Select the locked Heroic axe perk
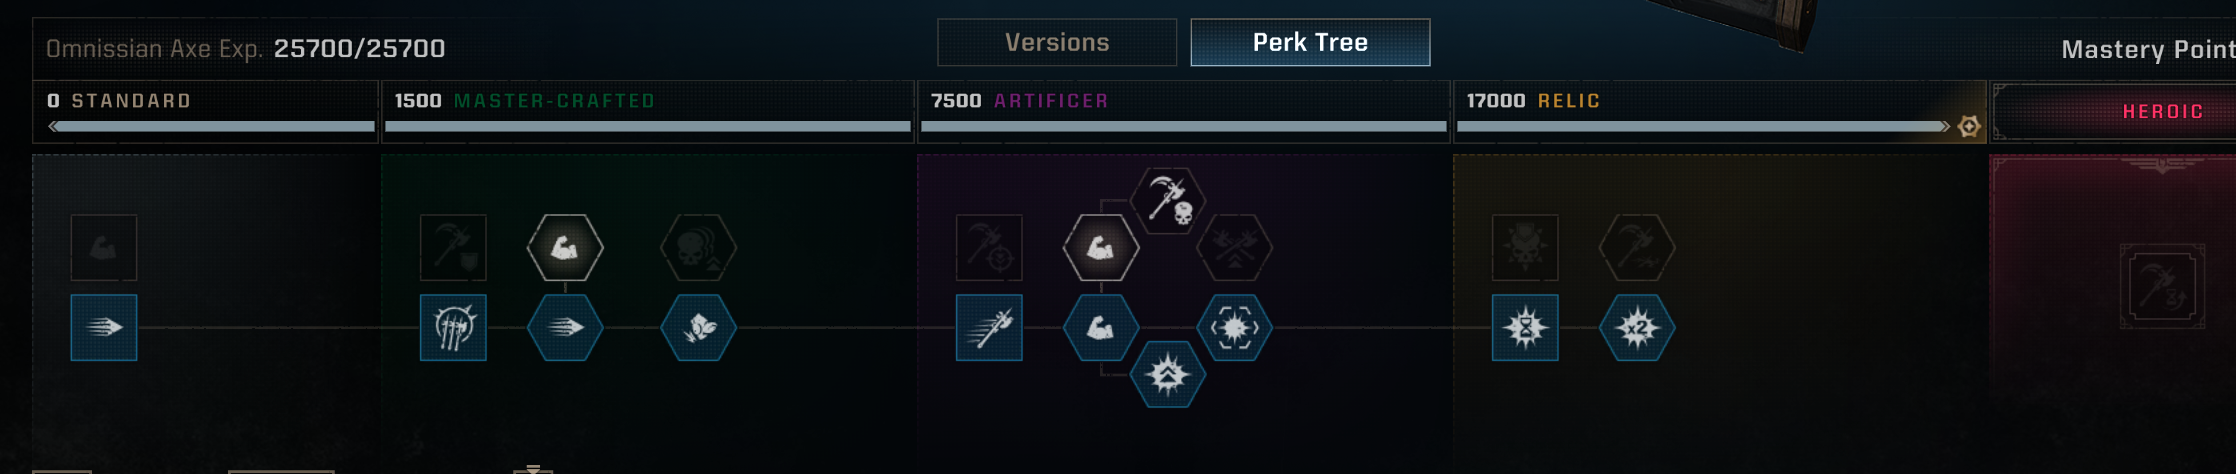This screenshot has height=474, width=2236. click(x=2161, y=286)
